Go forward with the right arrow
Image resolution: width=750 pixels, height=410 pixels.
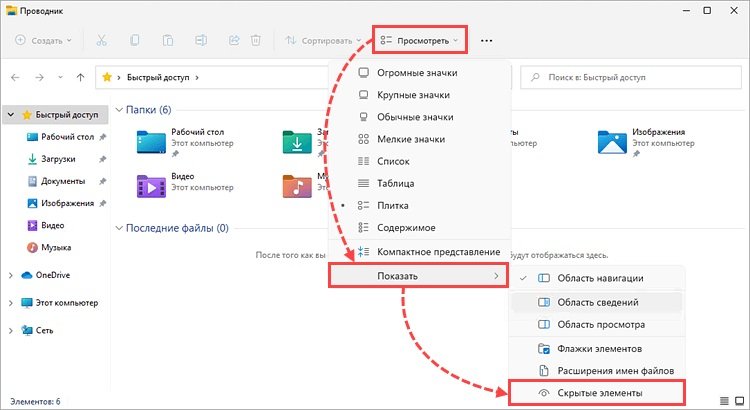pyautogui.click(x=39, y=77)
